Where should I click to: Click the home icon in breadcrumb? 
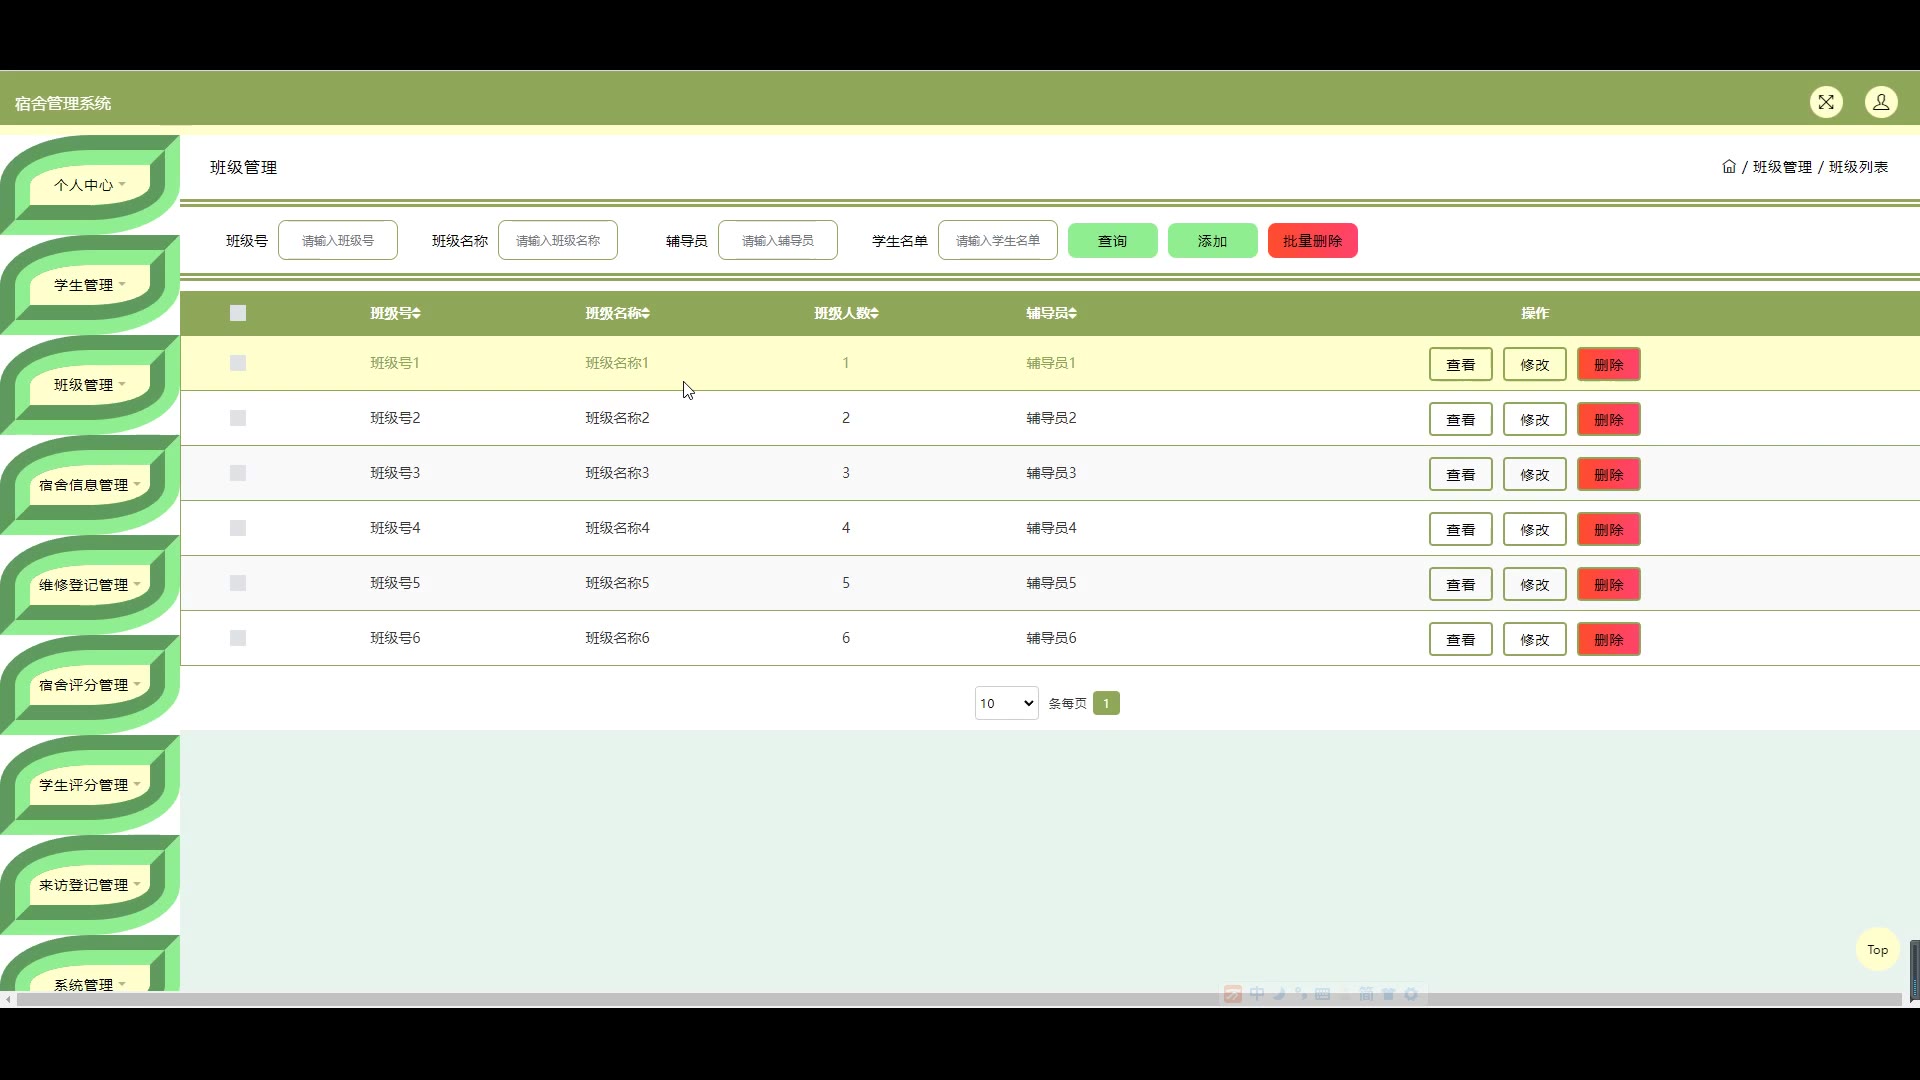pos(1729,167)
